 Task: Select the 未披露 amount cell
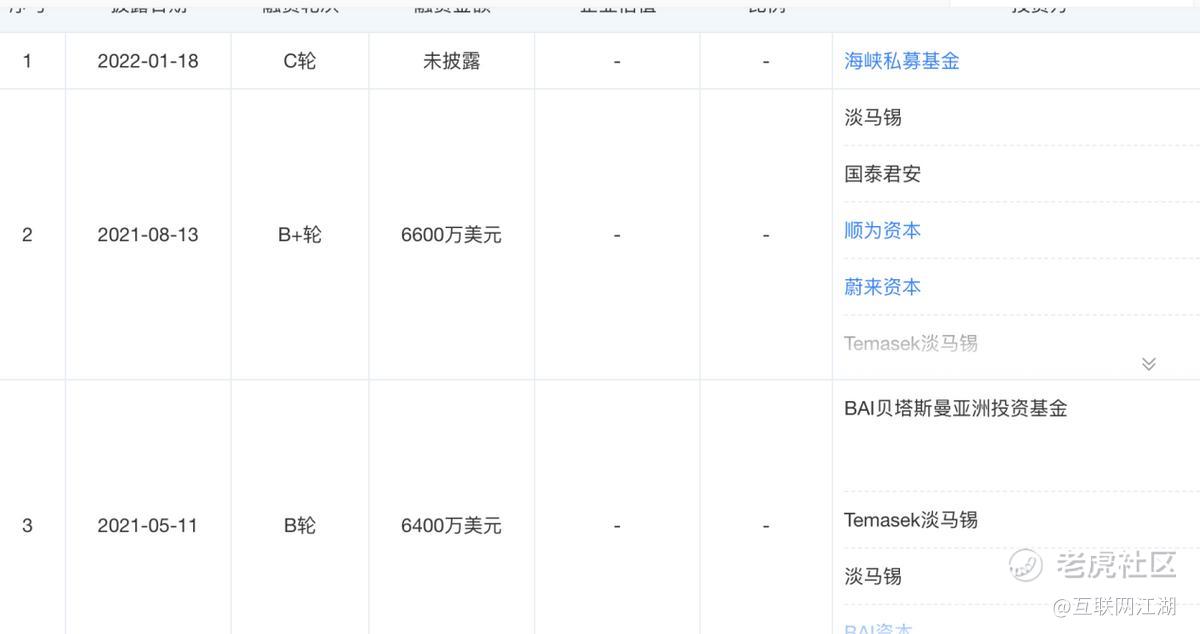tap(451, 61)
